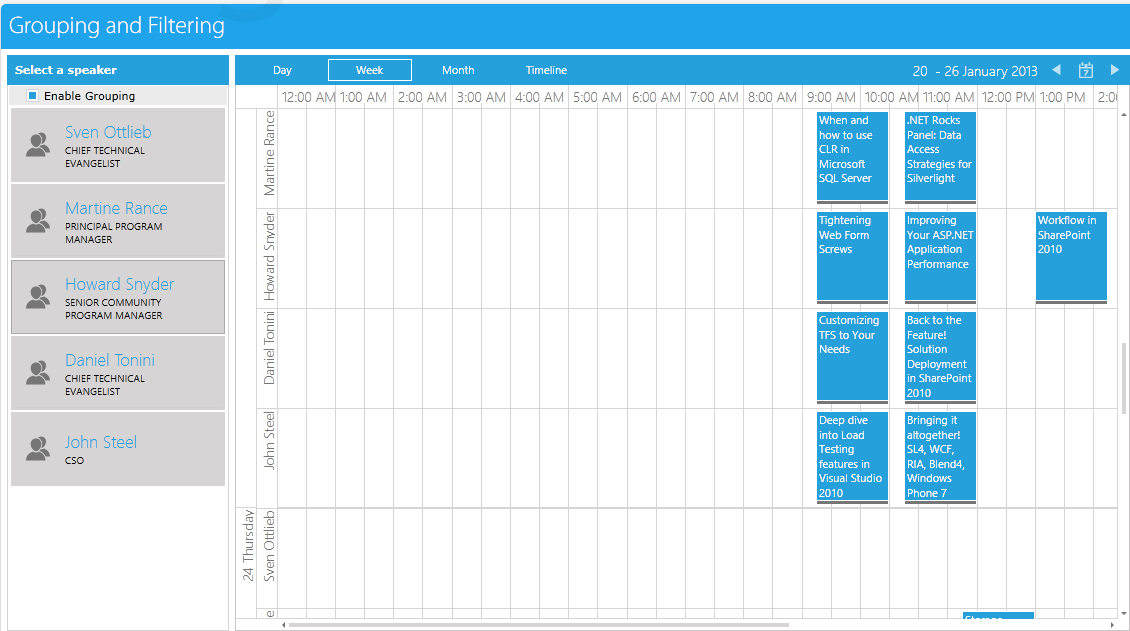Image resolution: width=1130 pixels, height=631 pixels.
Task: Click Howard Snyder's avatar icon
Action: click(39, 297)
